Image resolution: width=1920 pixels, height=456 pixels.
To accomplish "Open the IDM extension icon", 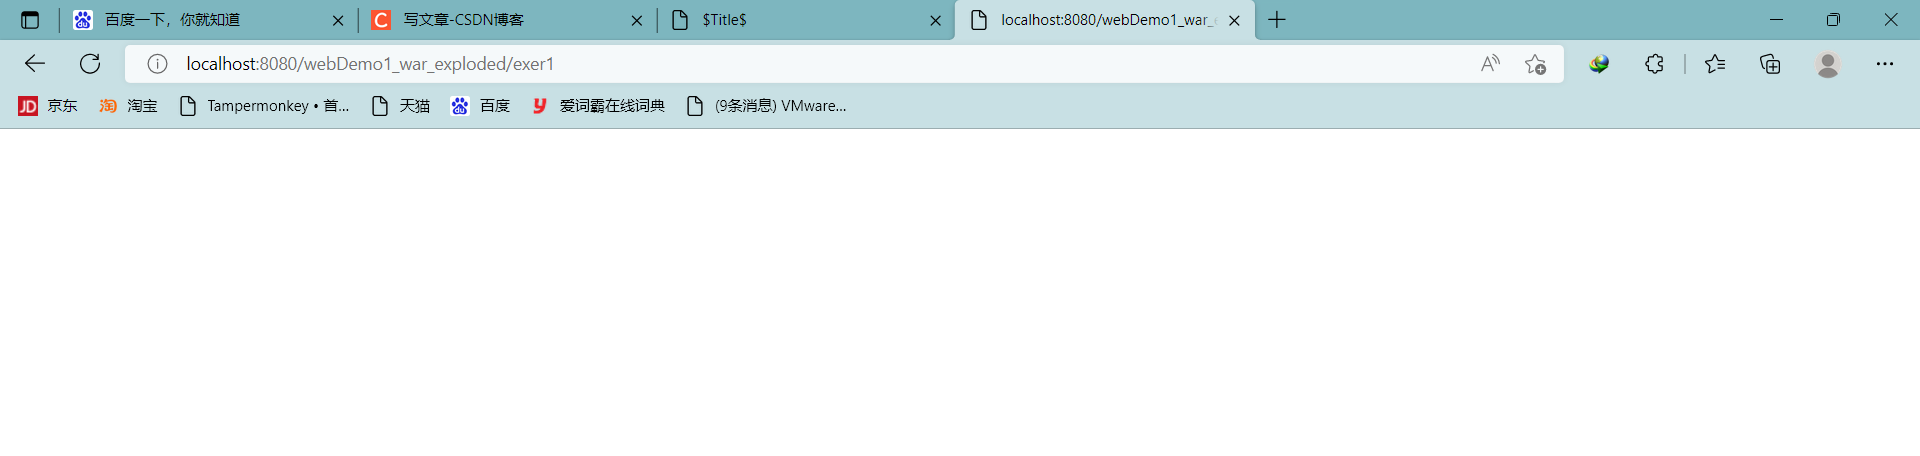I will point(1599,64).
